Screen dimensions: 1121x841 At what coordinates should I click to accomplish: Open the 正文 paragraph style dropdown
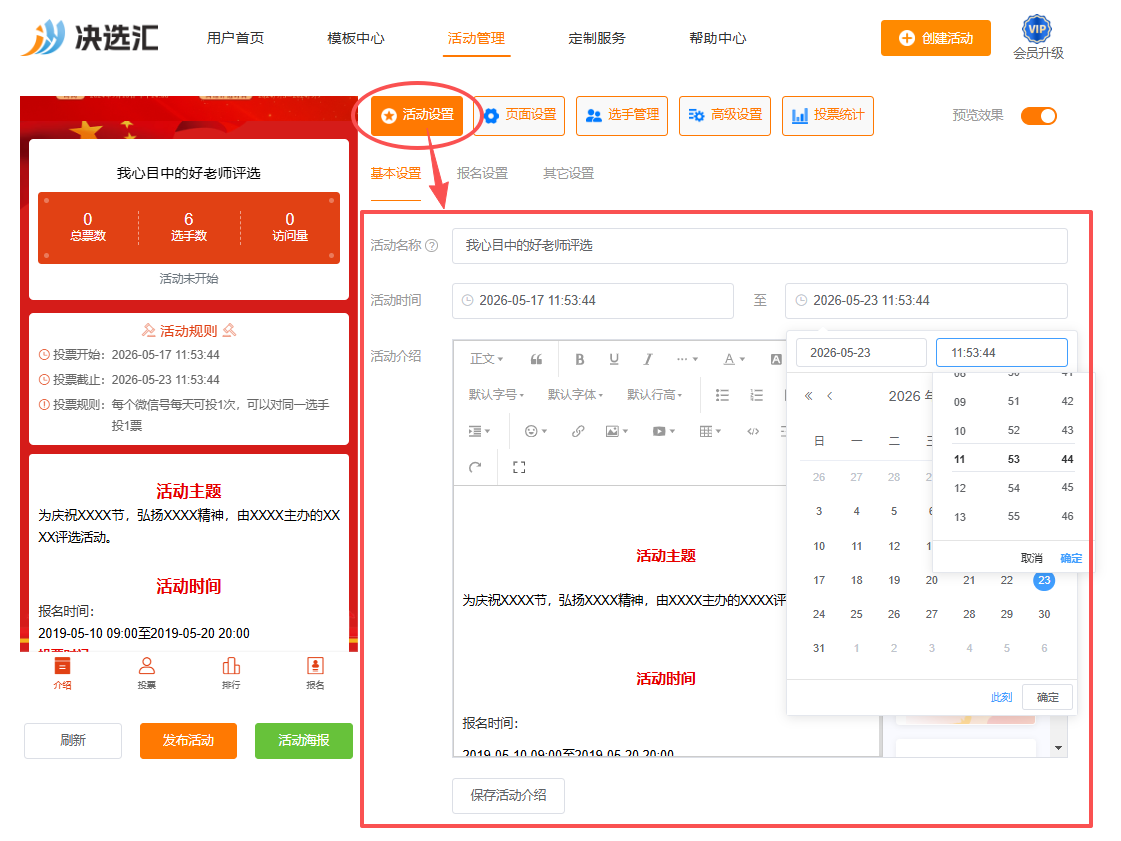[x=486, y=359]
